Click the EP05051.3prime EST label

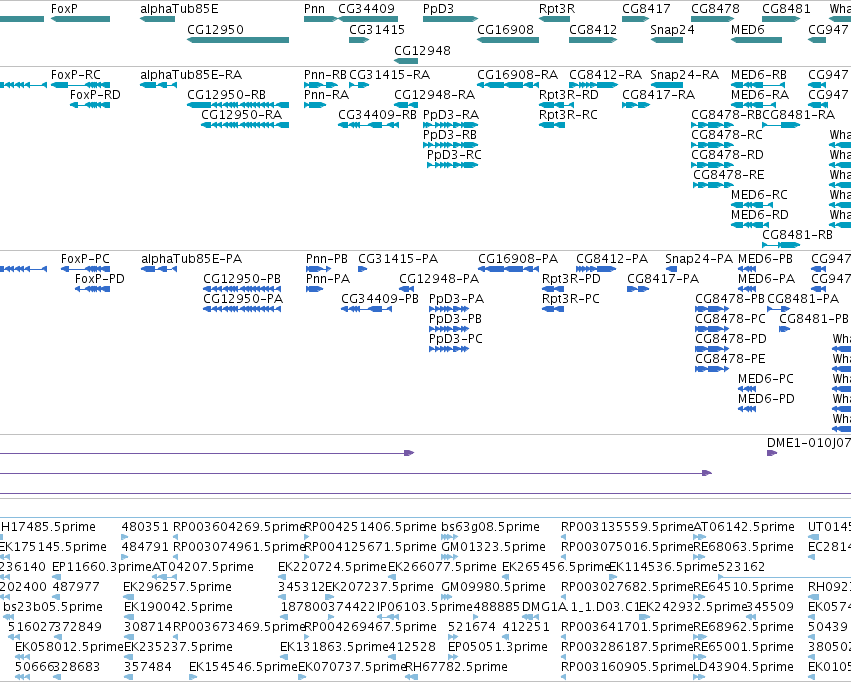pos(497,646)
